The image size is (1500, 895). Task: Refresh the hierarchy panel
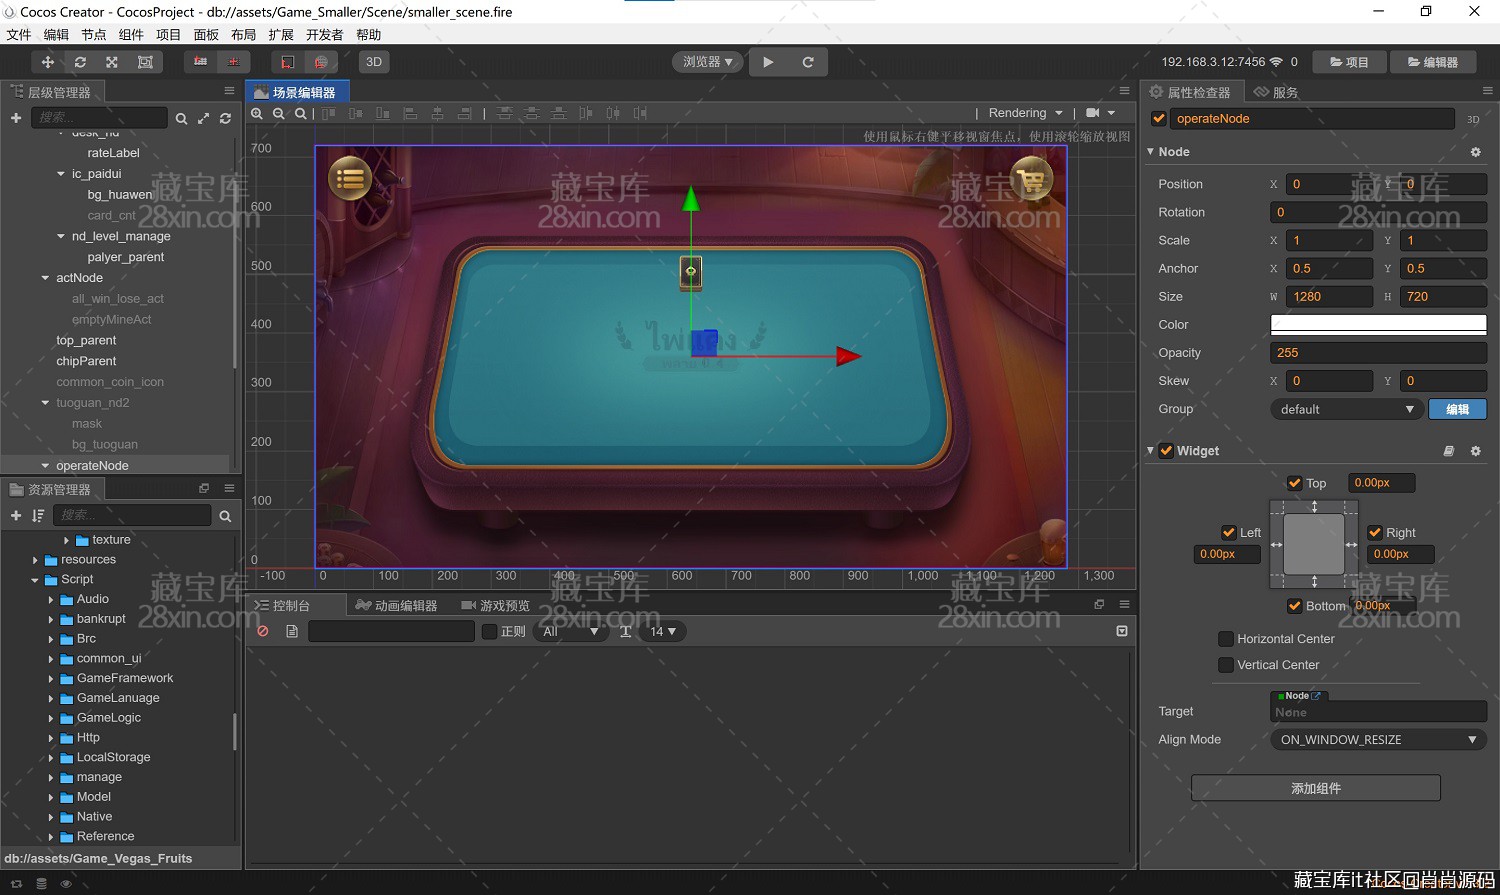[225, 118]
